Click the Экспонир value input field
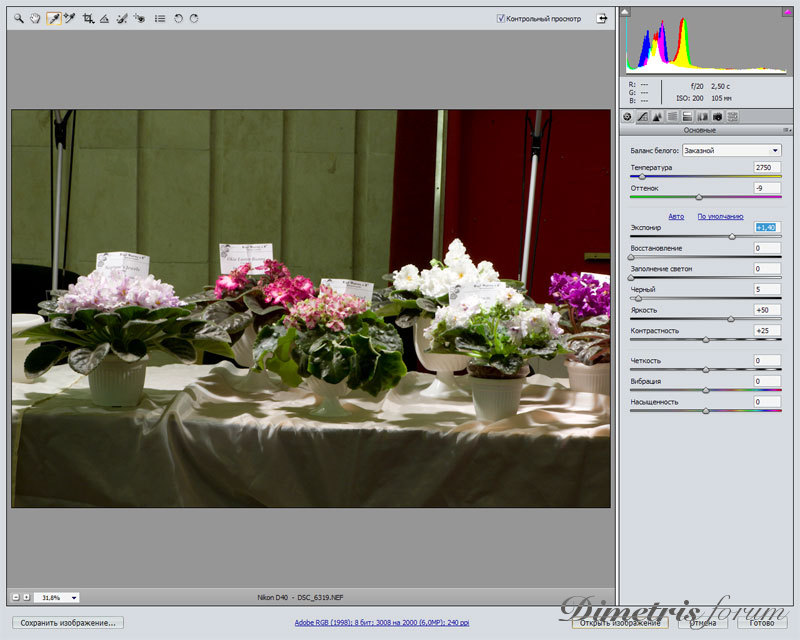This screenshot has width=800, height=640. coord(767,228)
